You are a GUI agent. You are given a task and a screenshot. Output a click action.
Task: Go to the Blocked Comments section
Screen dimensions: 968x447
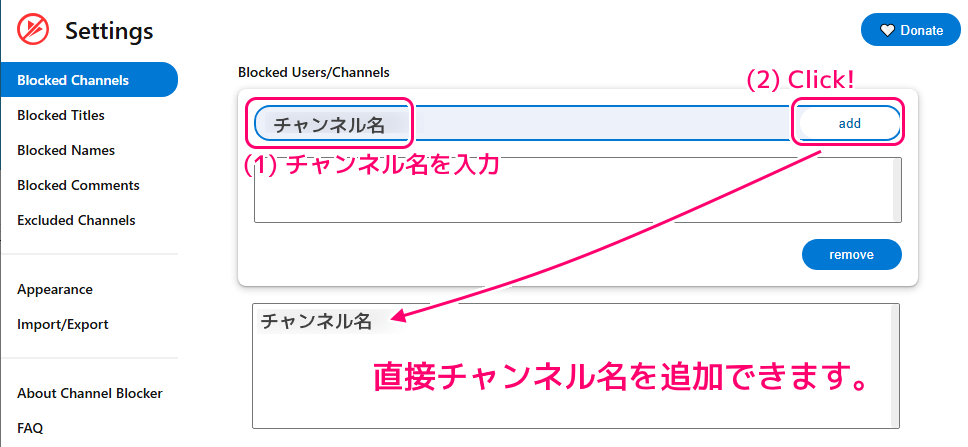tap(78, 185)
